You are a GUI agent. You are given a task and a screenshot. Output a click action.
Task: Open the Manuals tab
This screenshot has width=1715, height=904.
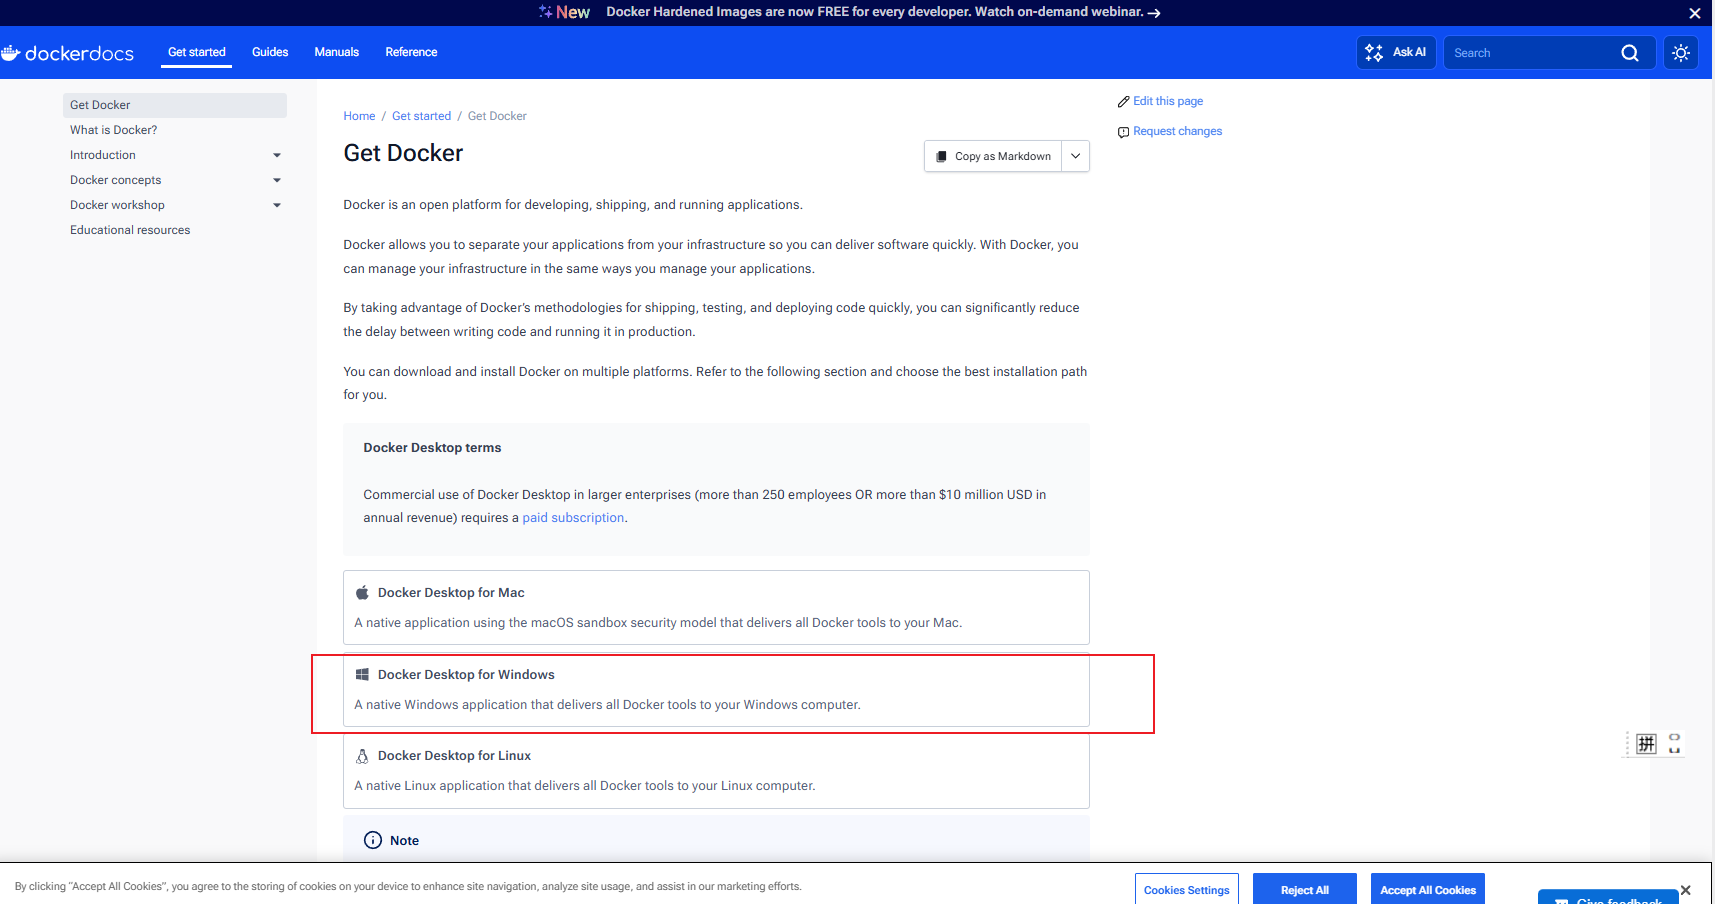pyautogui.click(x=337, y=52)
